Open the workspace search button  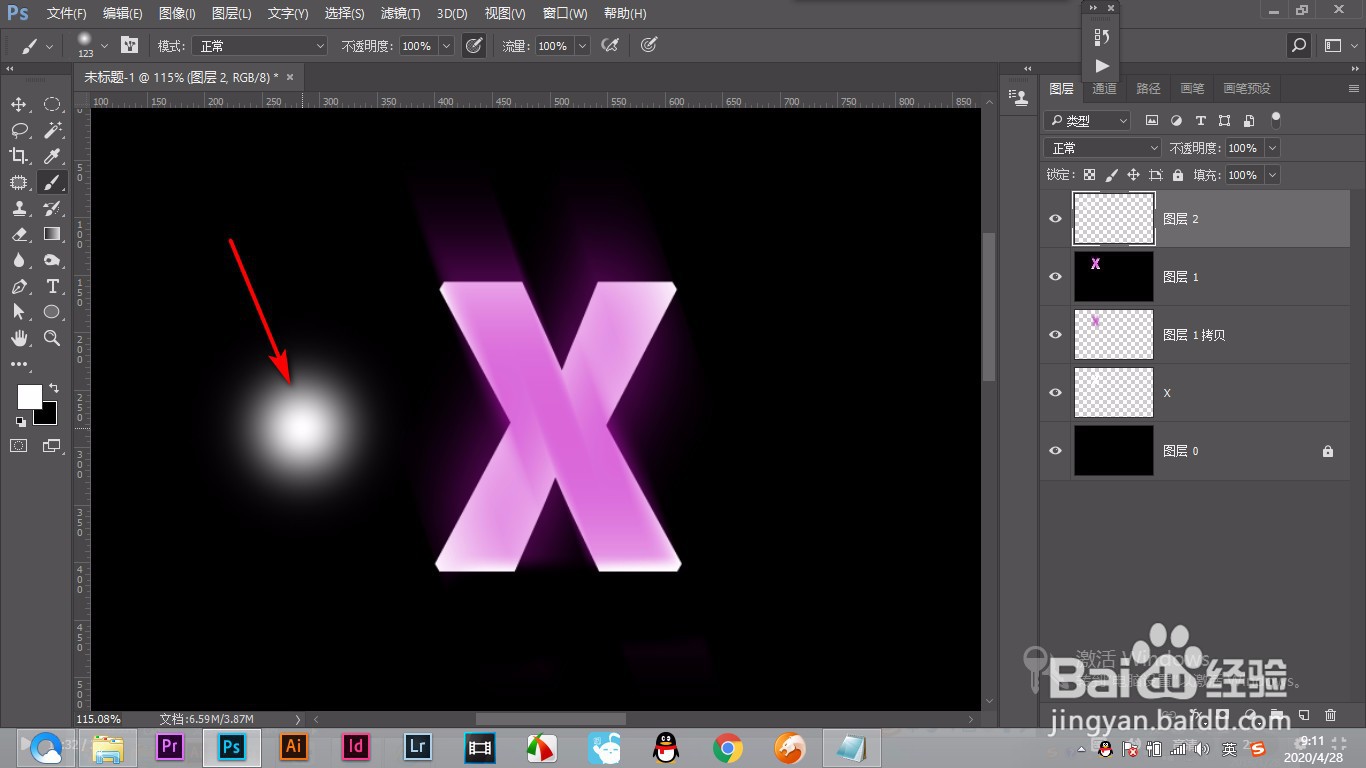pyautogui.click(x=1298, y=45)
